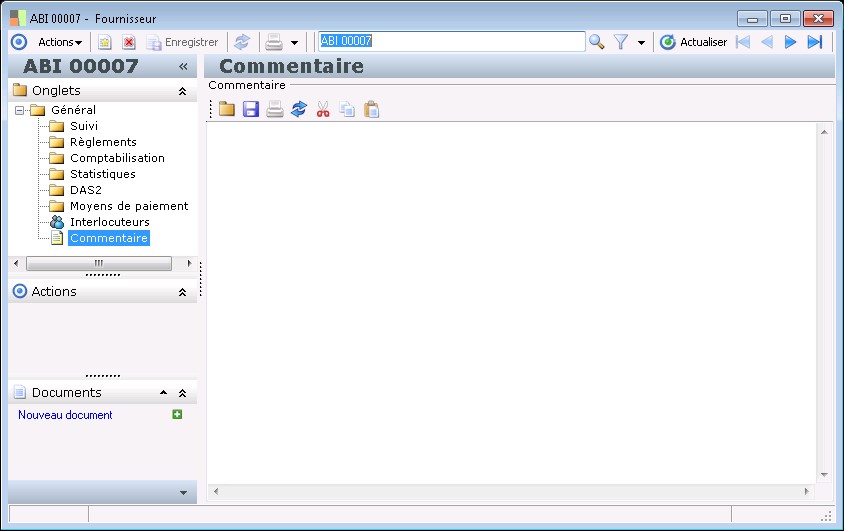Click the tree horizontal scrollbar thumb
Viewport: 844px width, 531px height.
pyautogui.click(x=99, y=263)
